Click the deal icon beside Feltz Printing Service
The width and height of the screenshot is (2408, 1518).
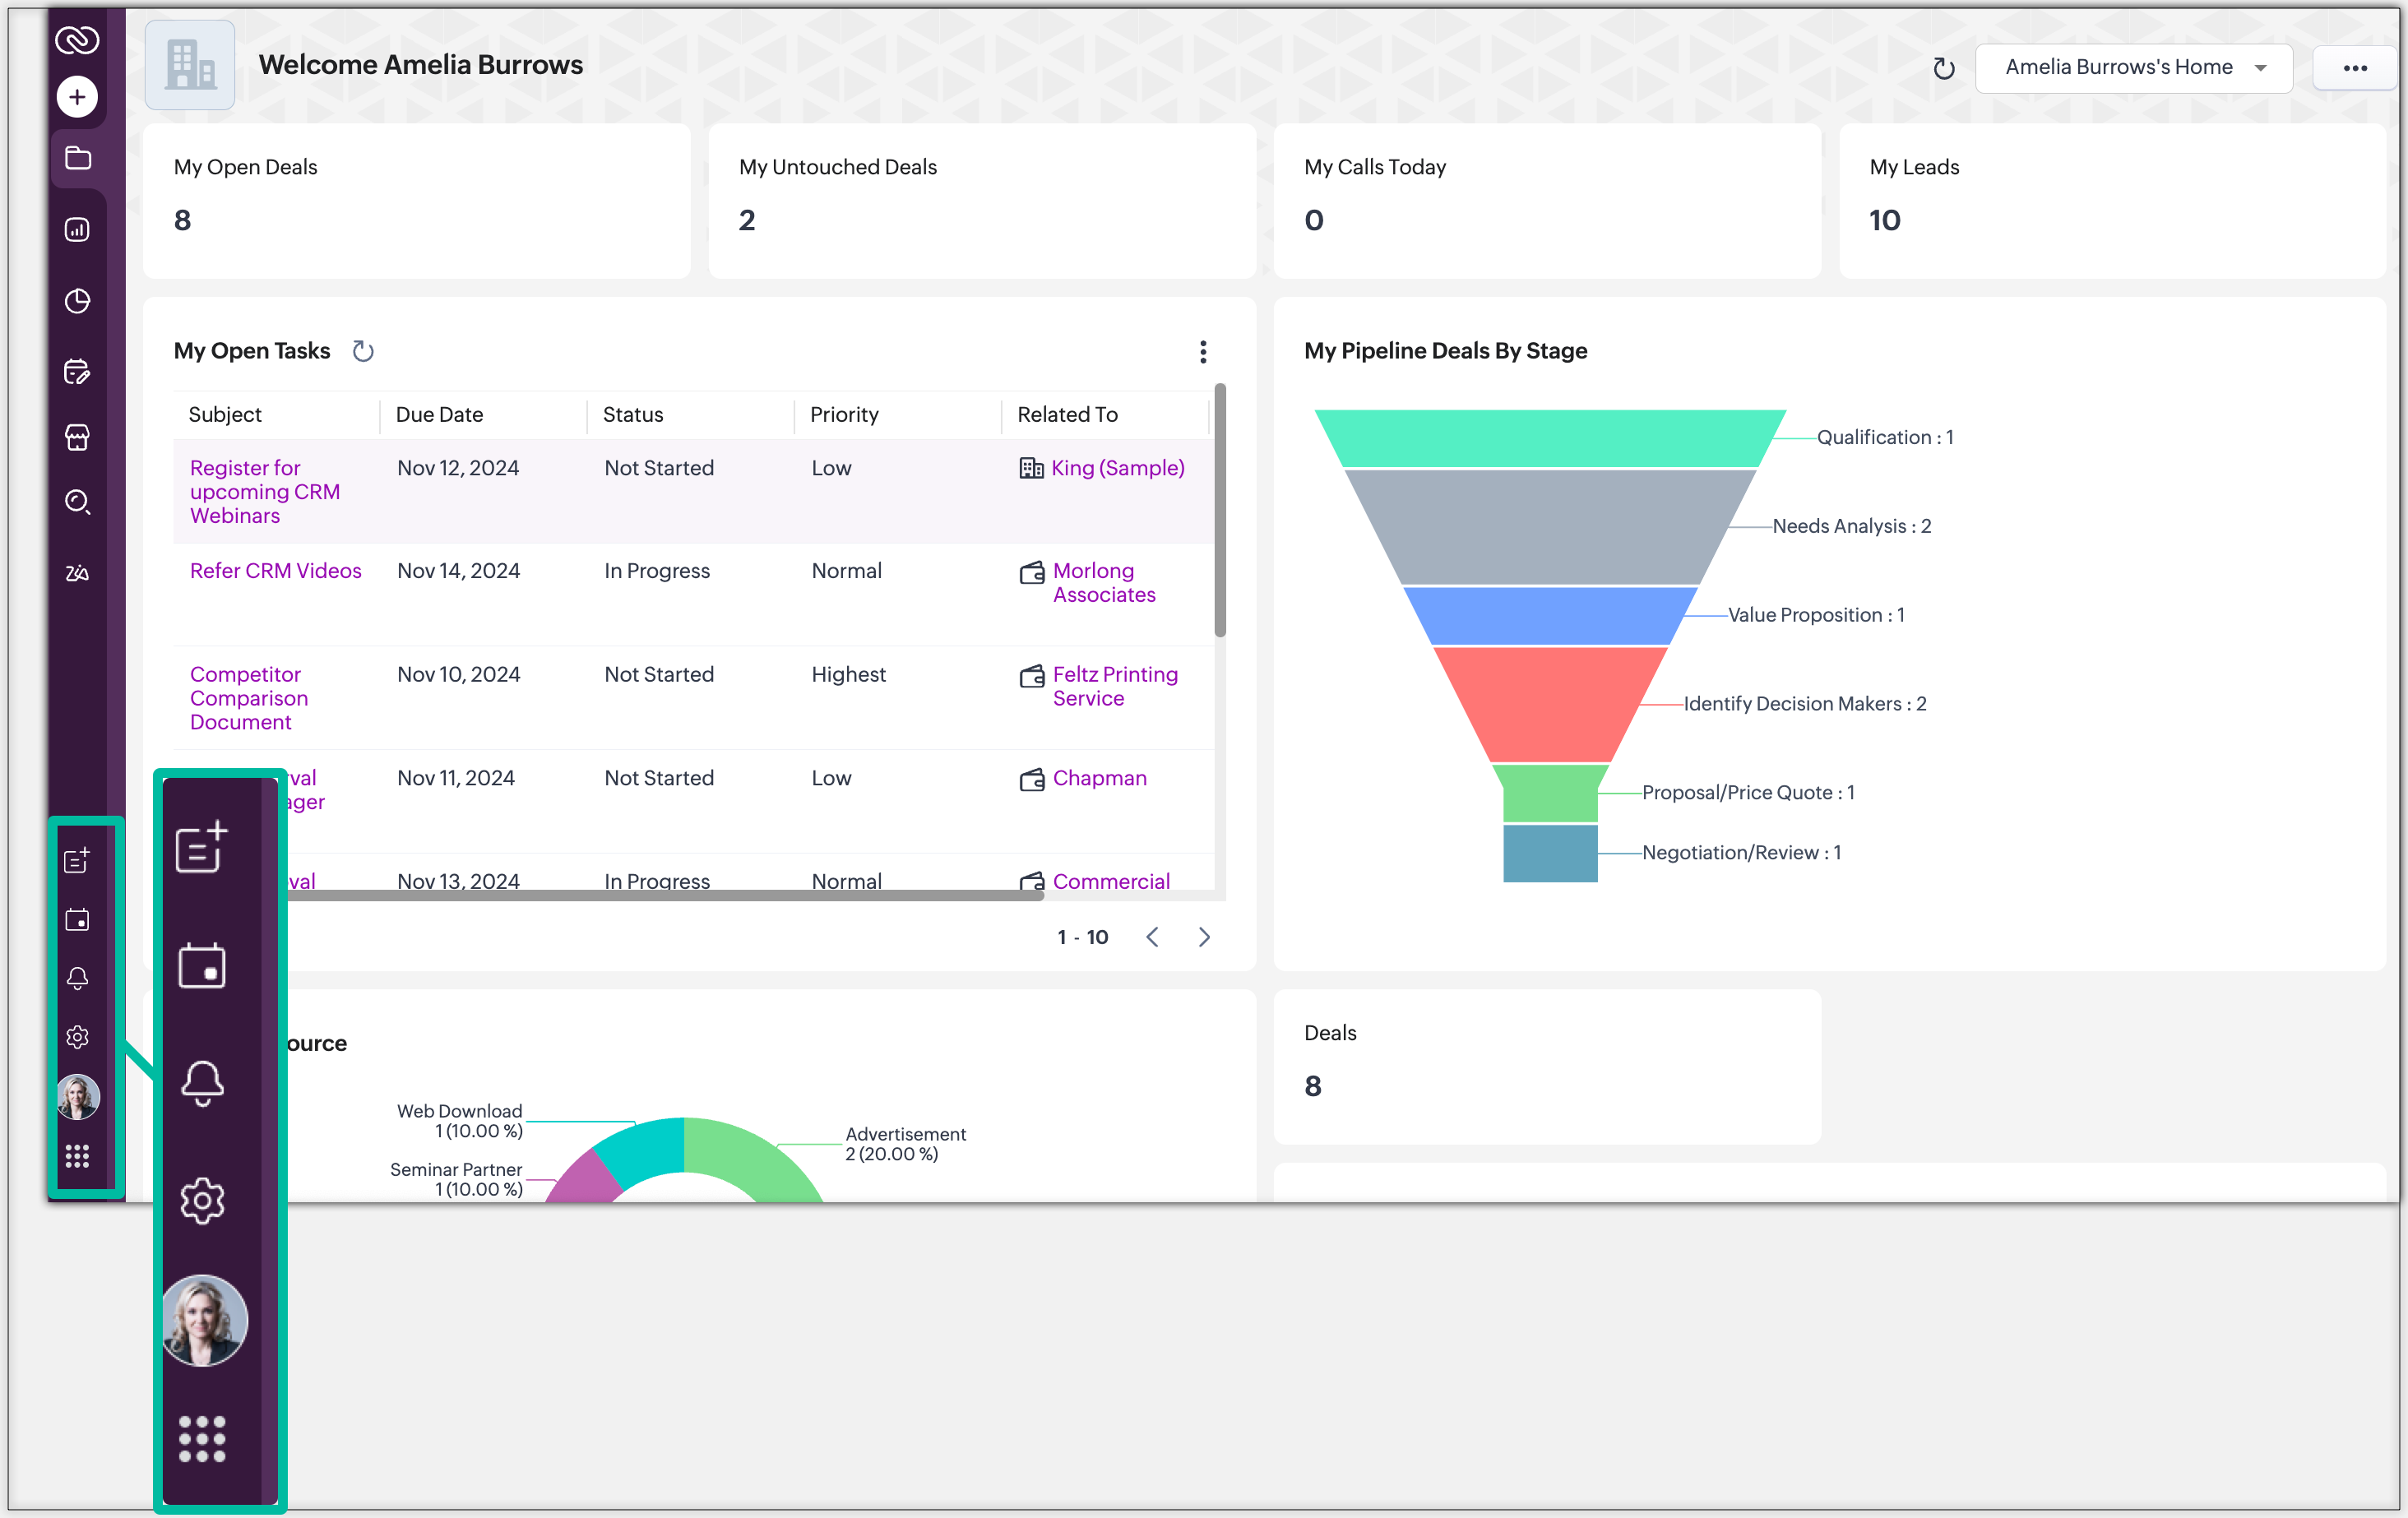[x=1032, y=676]
